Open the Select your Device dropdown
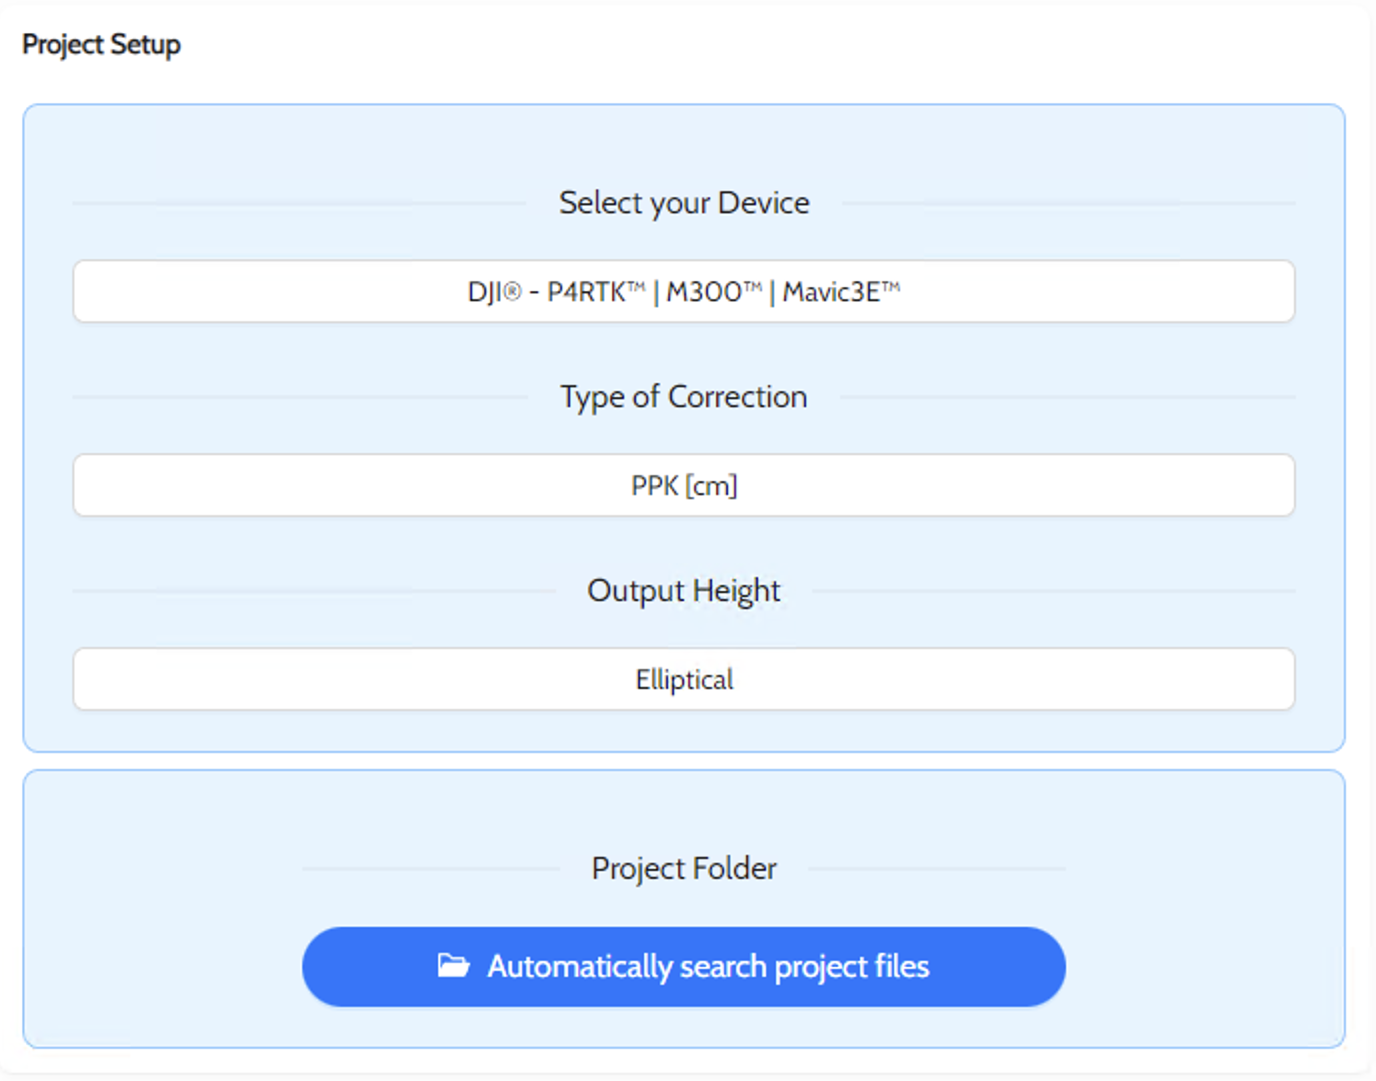The image size is (1376, 1081). [683, 291]
